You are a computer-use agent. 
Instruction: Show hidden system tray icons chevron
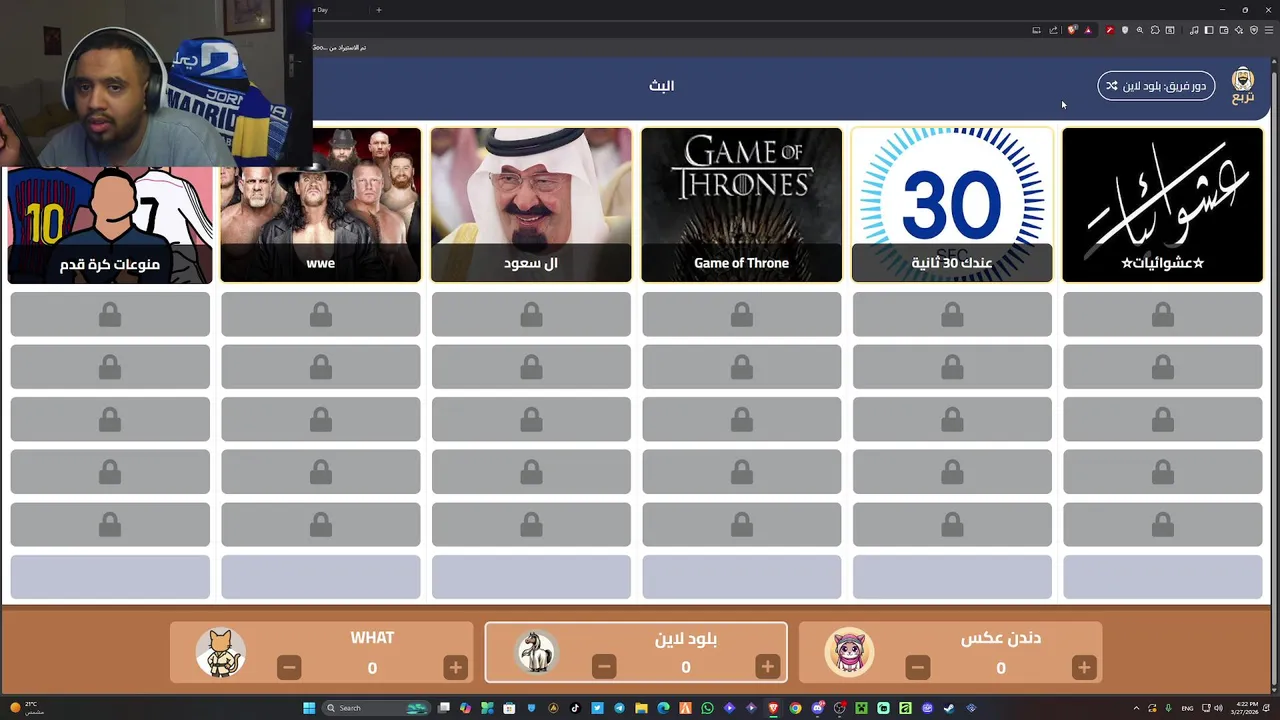[x=1136, y=708]
